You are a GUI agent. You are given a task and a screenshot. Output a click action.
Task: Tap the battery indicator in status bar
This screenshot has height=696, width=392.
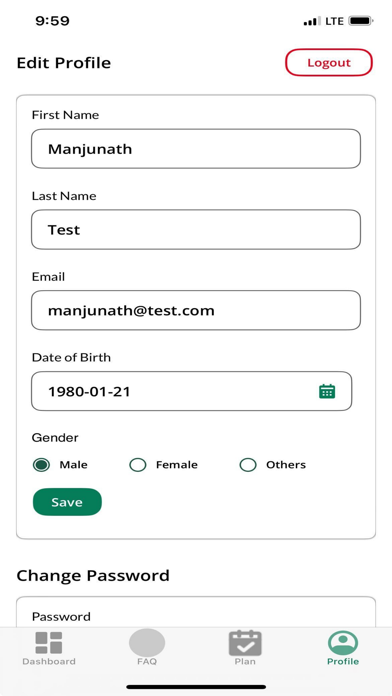360,21
